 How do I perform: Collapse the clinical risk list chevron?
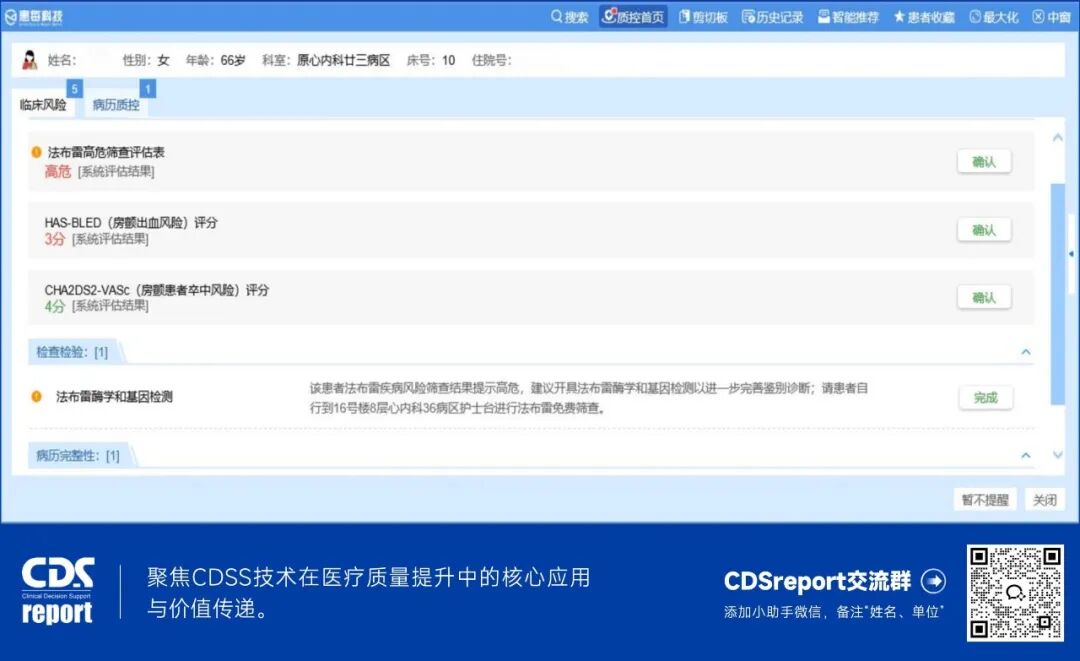1059,137
